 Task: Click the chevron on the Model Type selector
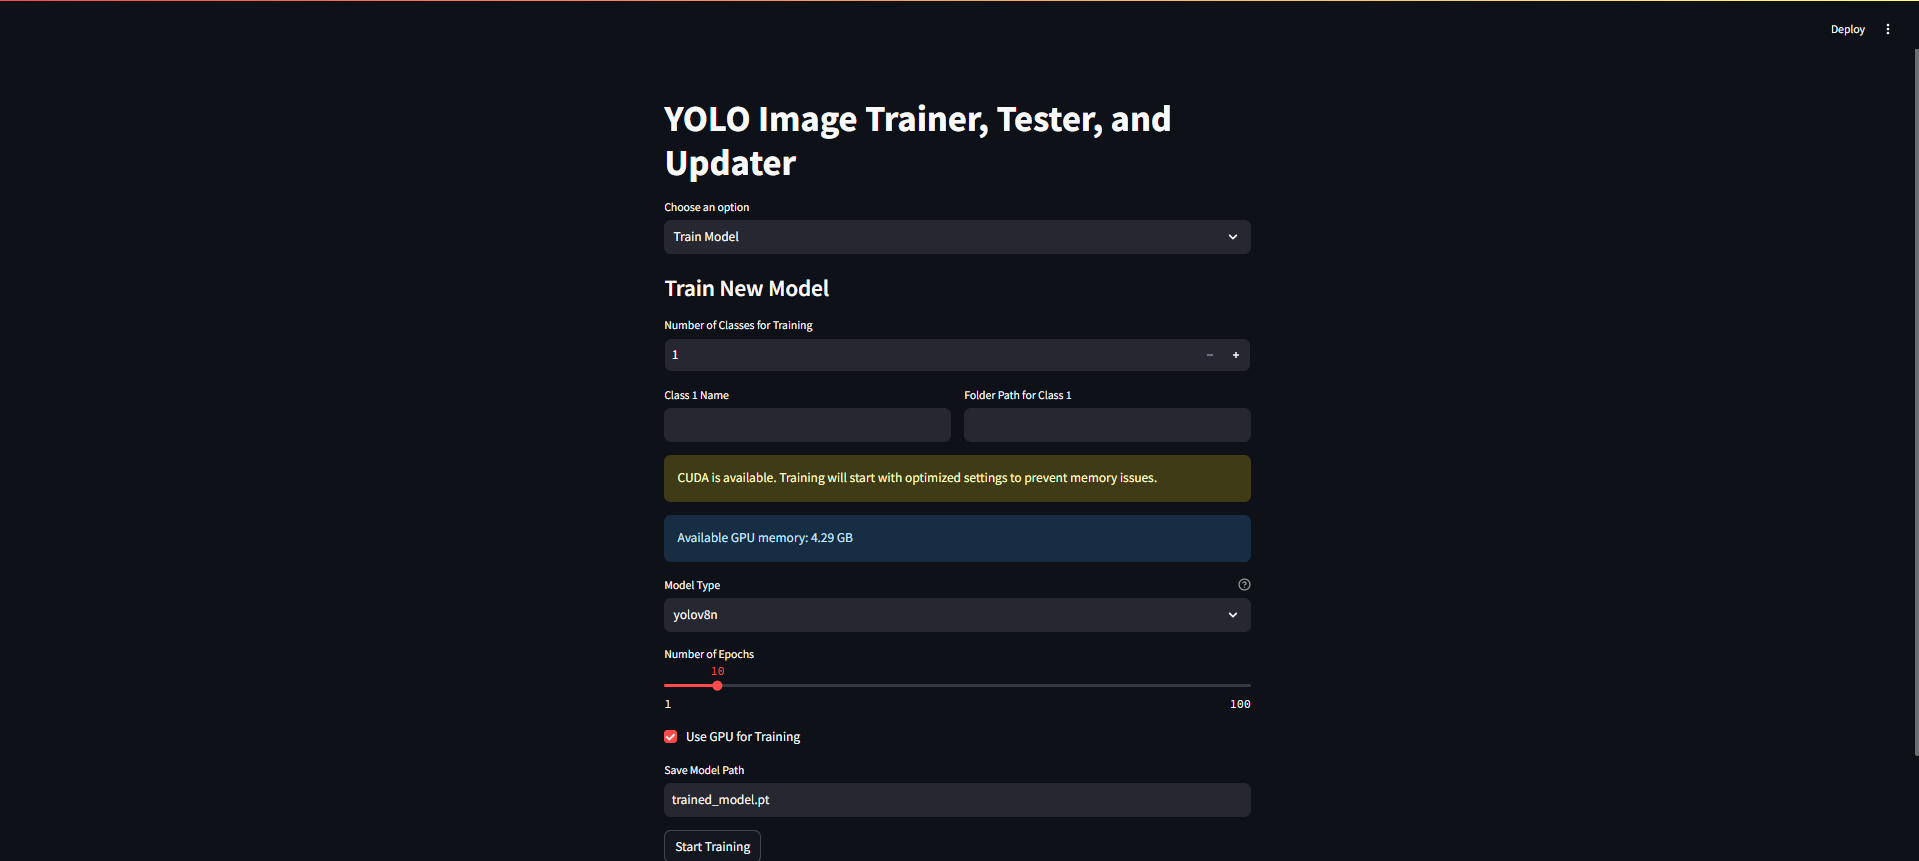click(x=1232, y=615)
